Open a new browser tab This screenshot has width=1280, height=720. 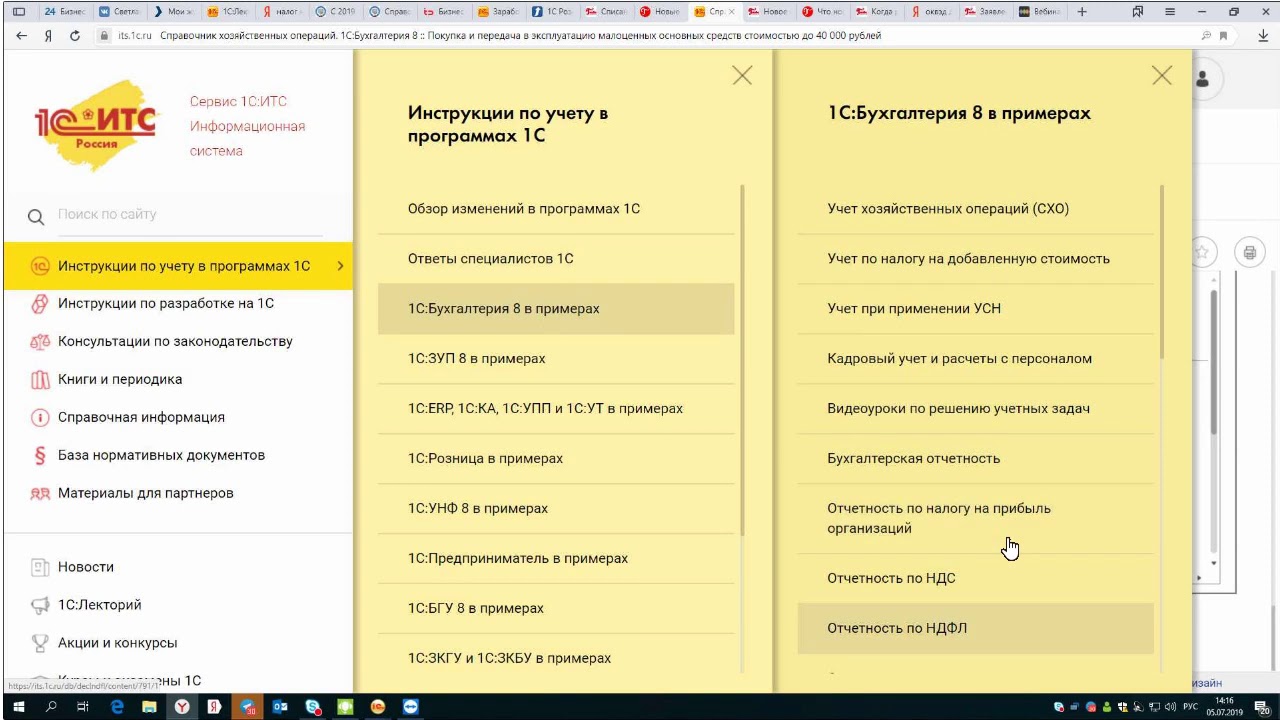1082,12
